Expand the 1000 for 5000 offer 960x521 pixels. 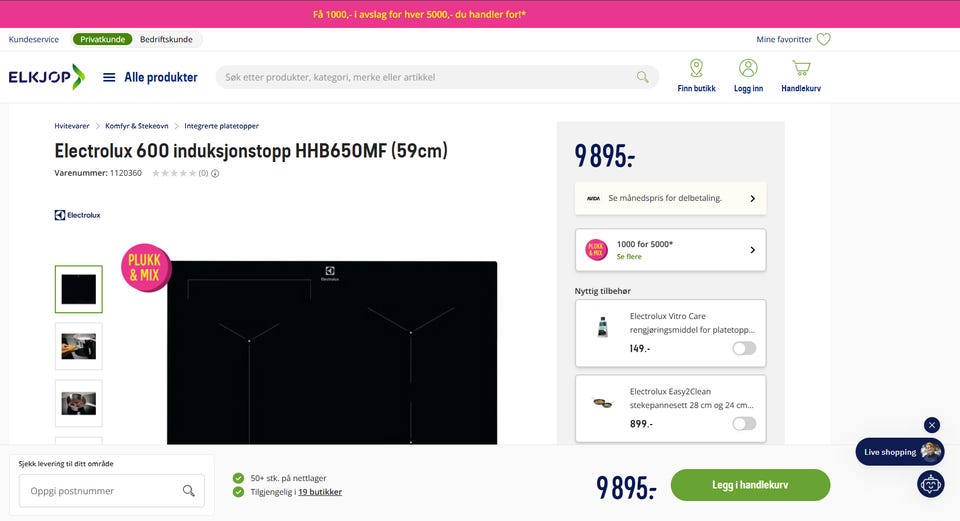point(670,250)
